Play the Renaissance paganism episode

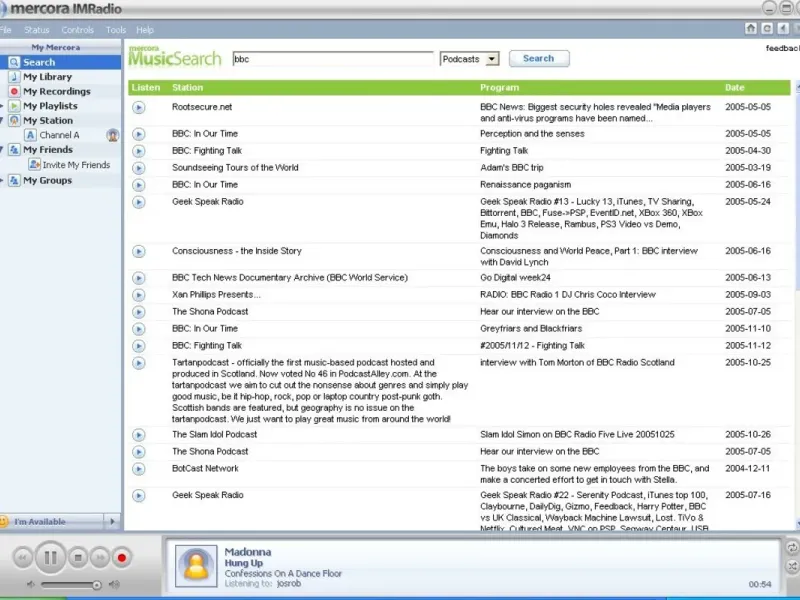(139, 185)
